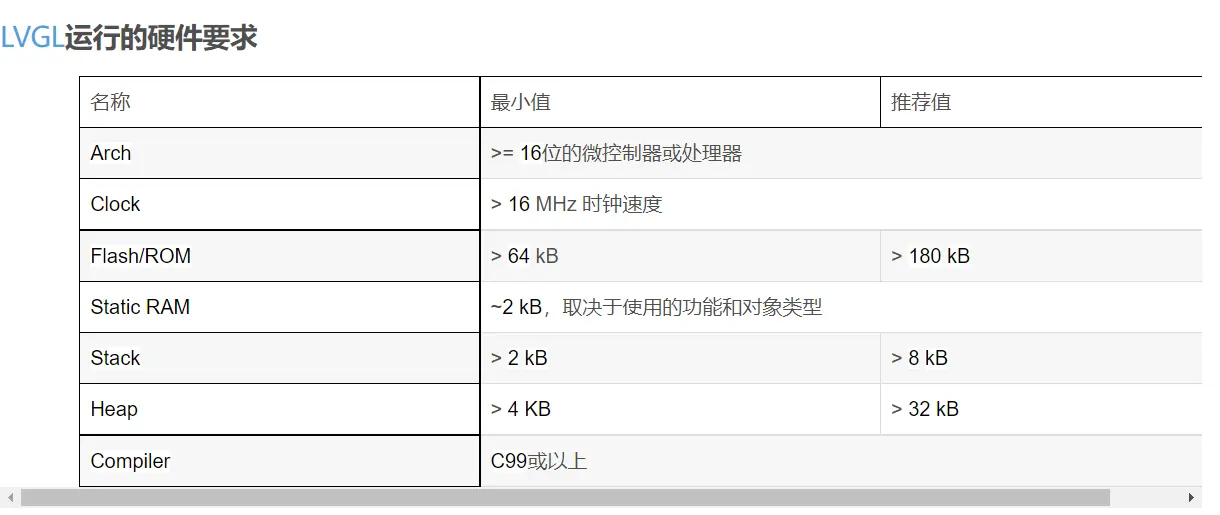
Task: Click the Static RAM cell
Action: click(x=280, y=307)
